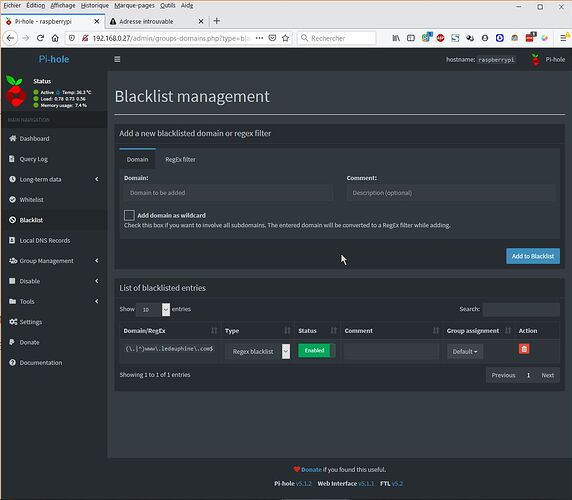
Task: Reload the page in Firefox toolbar
Action: (40, 38)
